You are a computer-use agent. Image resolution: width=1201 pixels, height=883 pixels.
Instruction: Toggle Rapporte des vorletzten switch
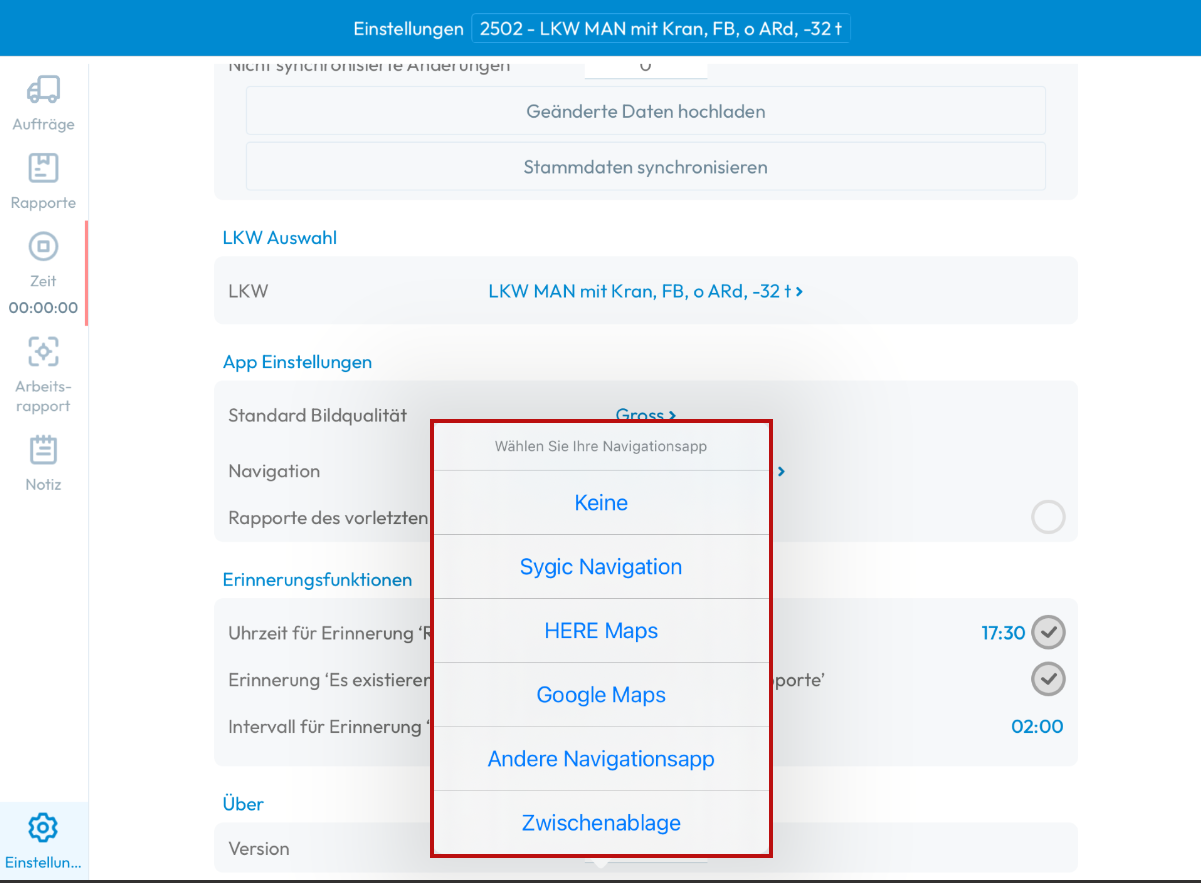pyautogui.click(x=1048, y=517)
